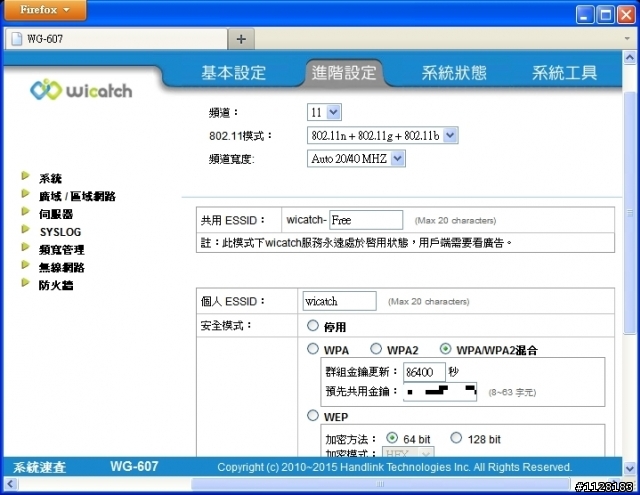Click the wicatch- prefix label

[306, 220]
